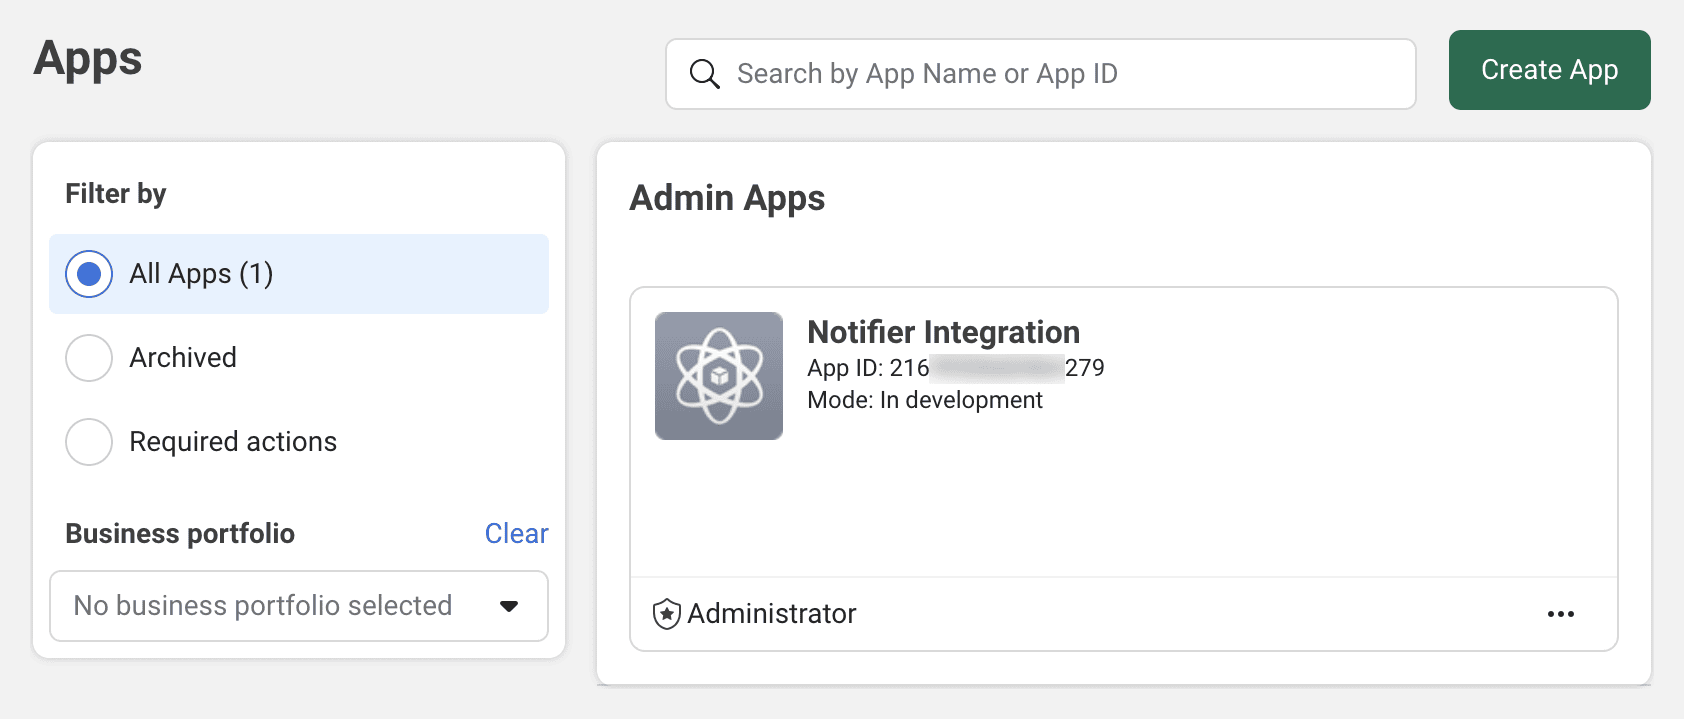Screen dimensions: 1684x719
Task: Click the Filter by heading
Action: pyautogui.click(x=116, y=194)
